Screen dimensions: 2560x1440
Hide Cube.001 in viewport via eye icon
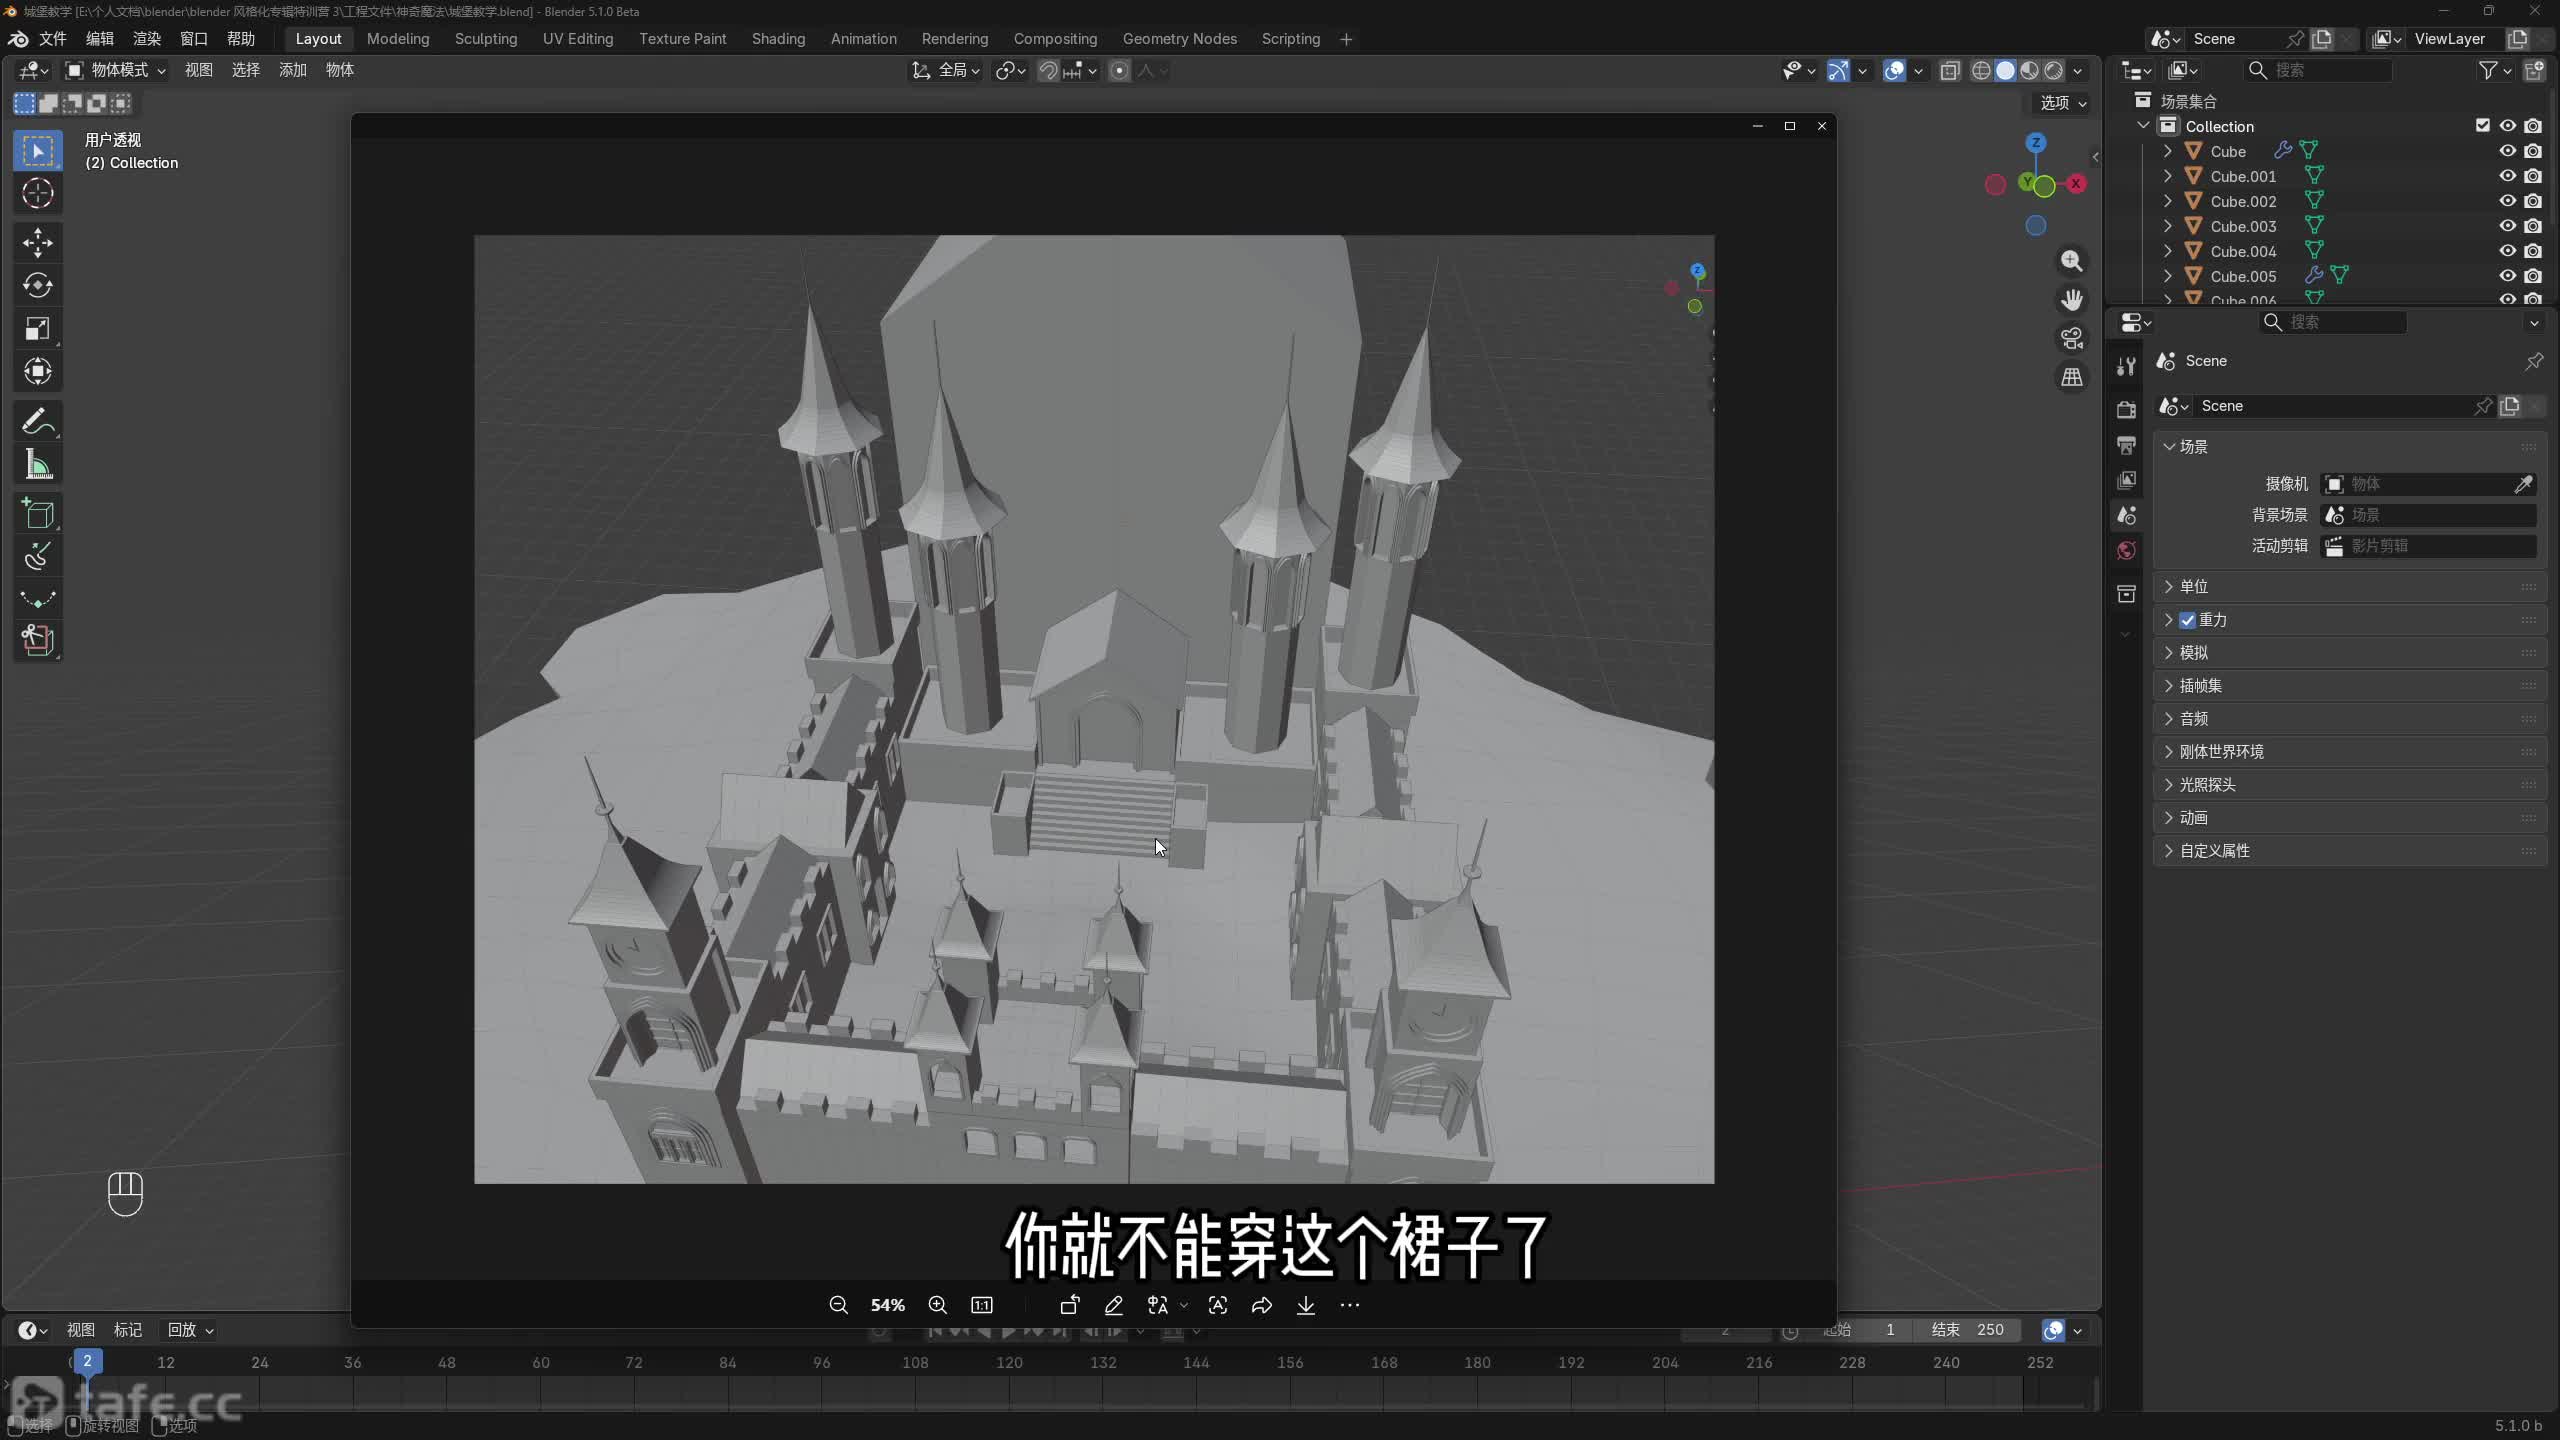(2507, 176)
